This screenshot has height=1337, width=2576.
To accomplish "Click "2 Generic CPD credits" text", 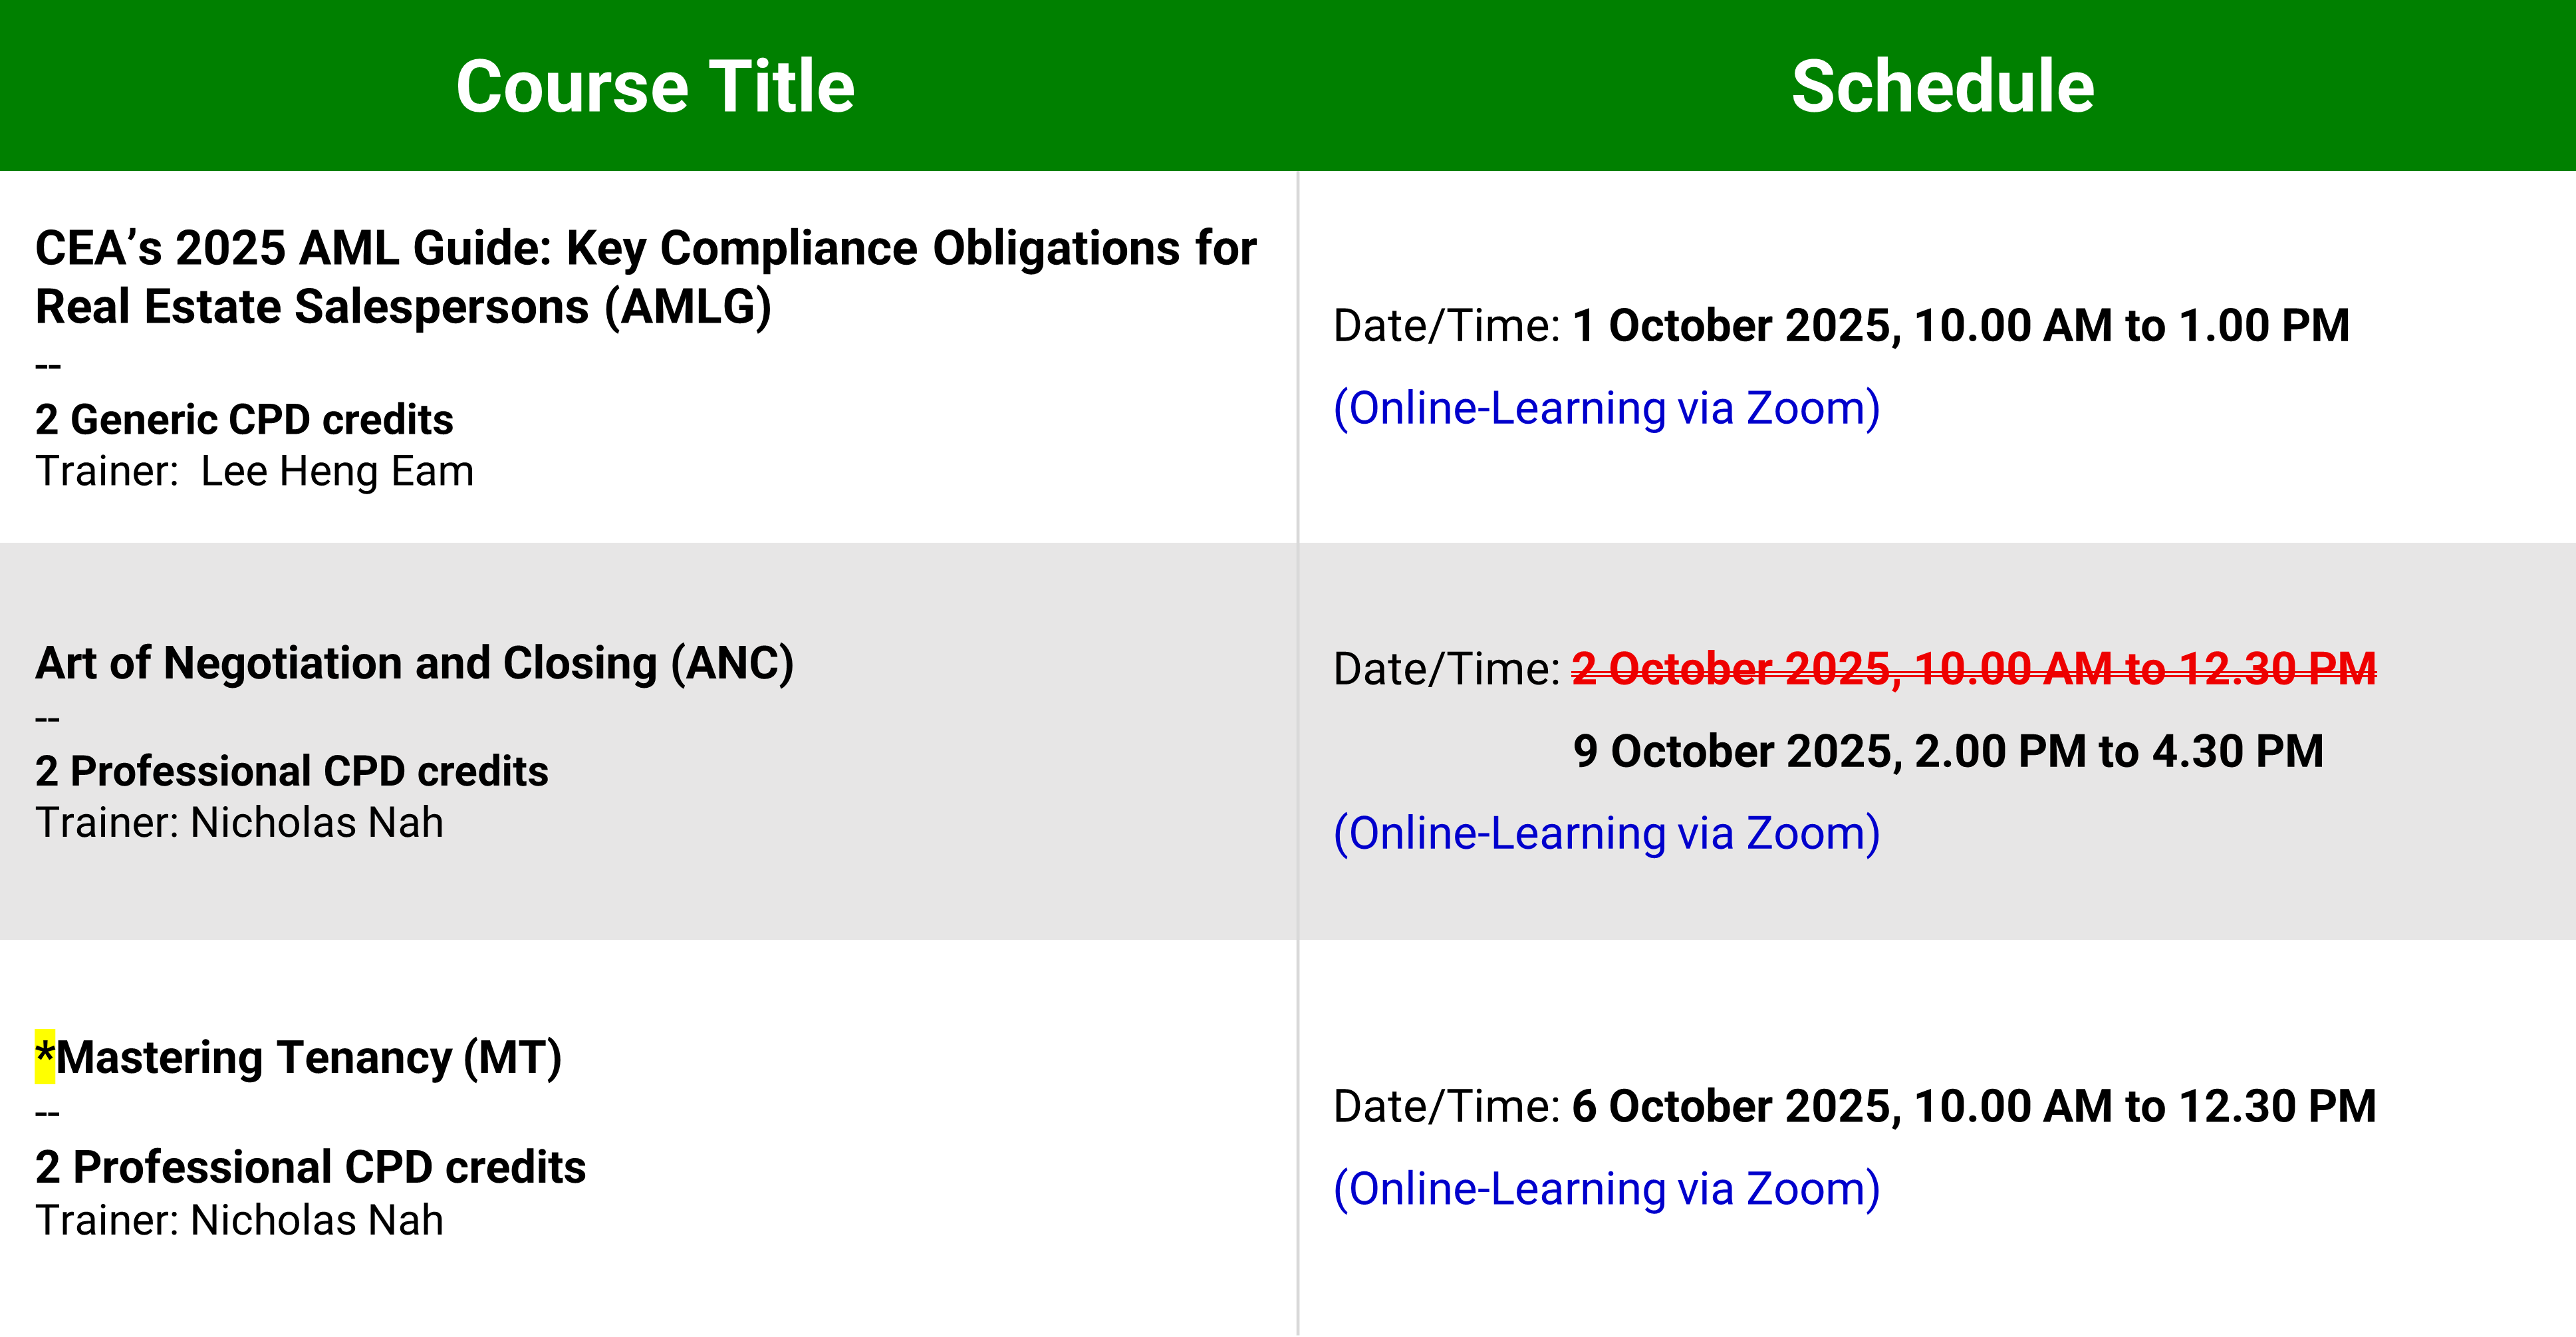I will point(244,419).
